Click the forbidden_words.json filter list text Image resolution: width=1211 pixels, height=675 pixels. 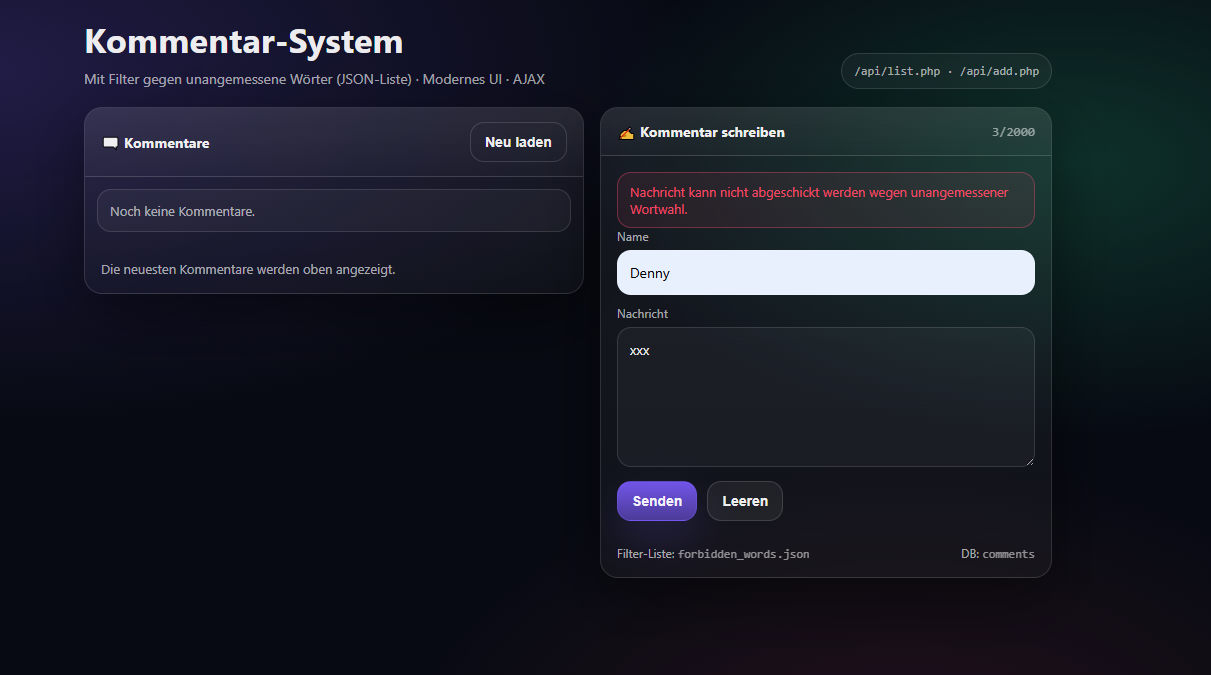click(x=743, y=554)
